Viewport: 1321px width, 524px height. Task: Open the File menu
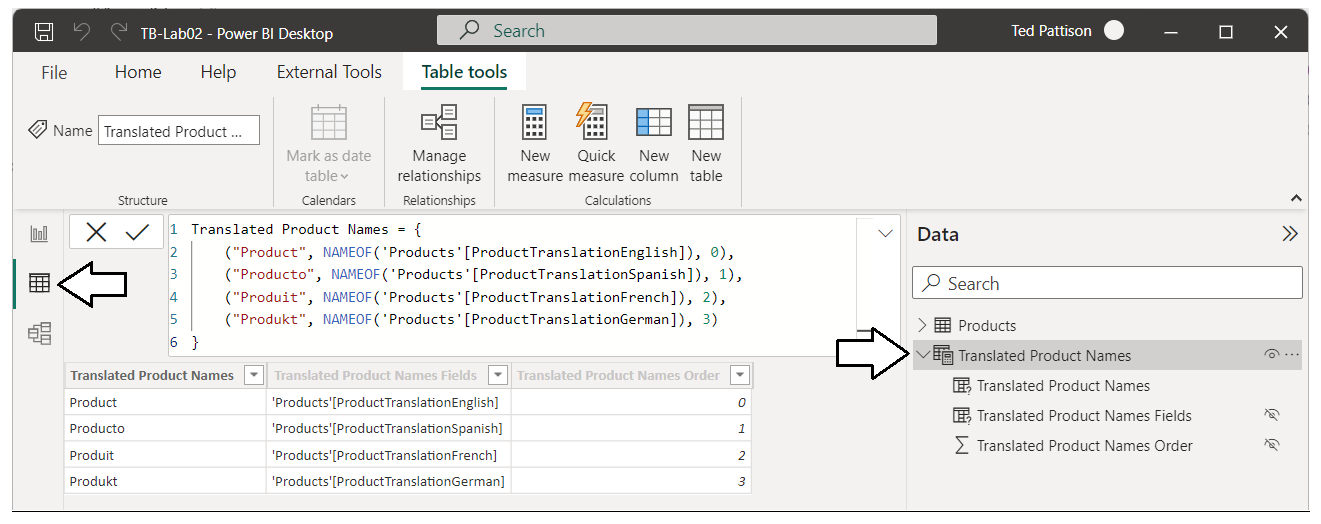click(54, 72)
